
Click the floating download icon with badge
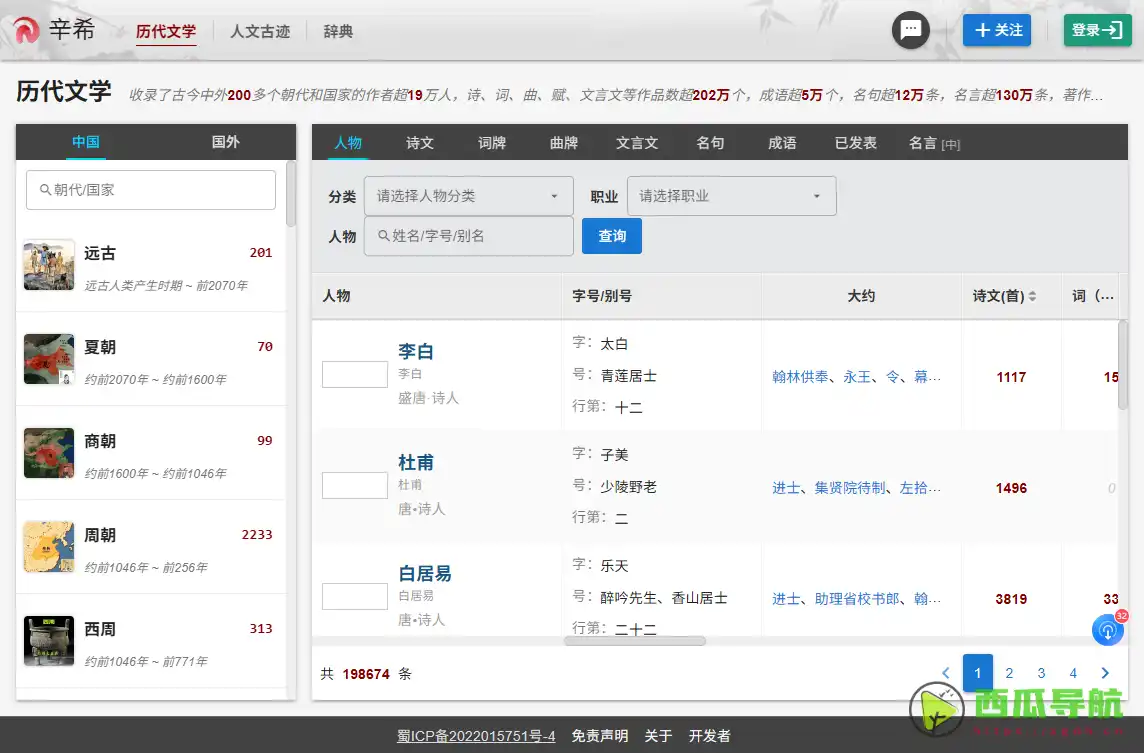pos(1108,630)
